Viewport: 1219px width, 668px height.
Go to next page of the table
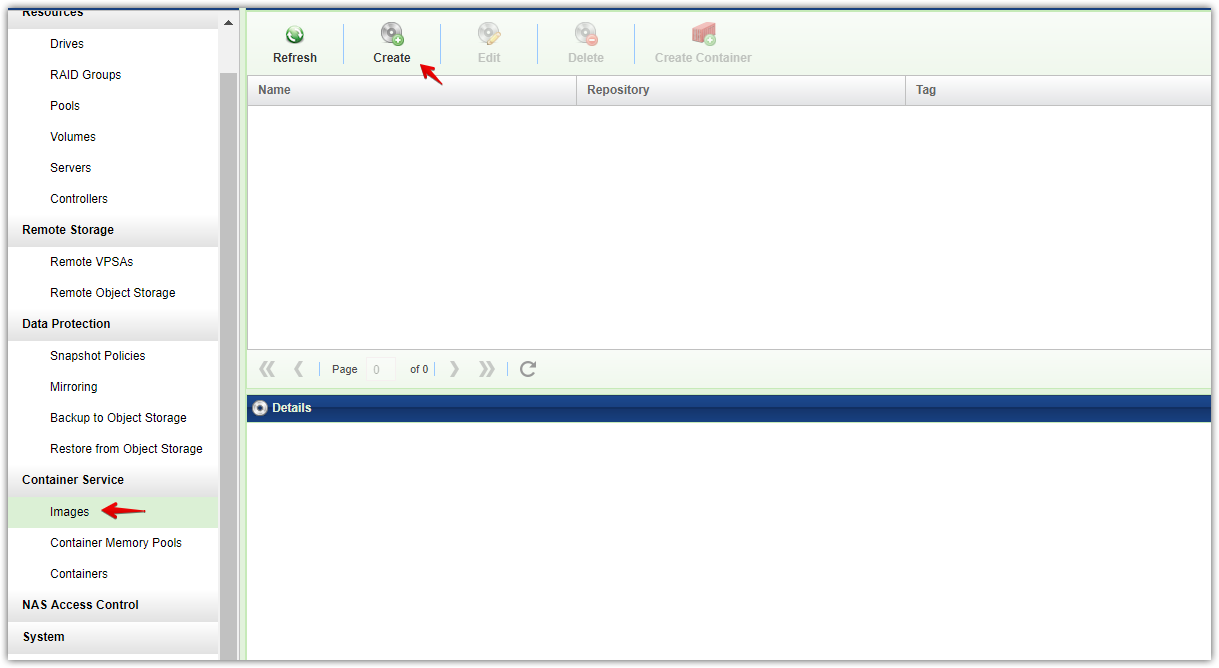point(455,369)
